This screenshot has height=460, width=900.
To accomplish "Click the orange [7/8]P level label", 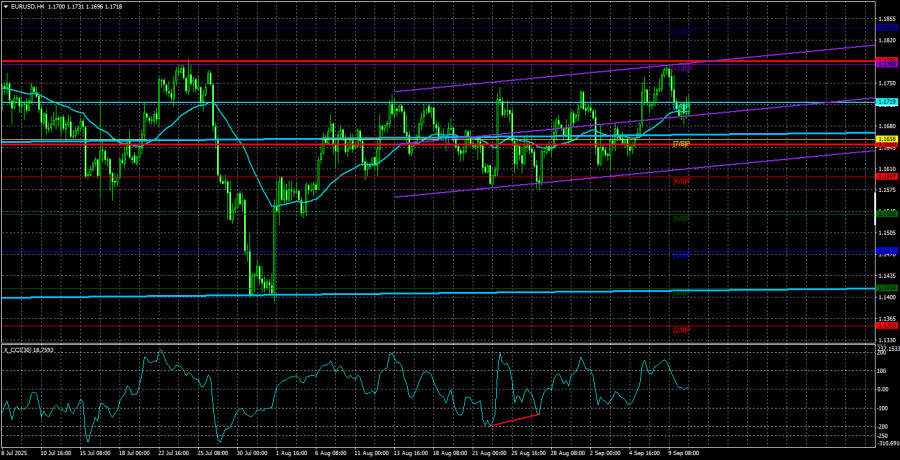I will tap(679, 144).
